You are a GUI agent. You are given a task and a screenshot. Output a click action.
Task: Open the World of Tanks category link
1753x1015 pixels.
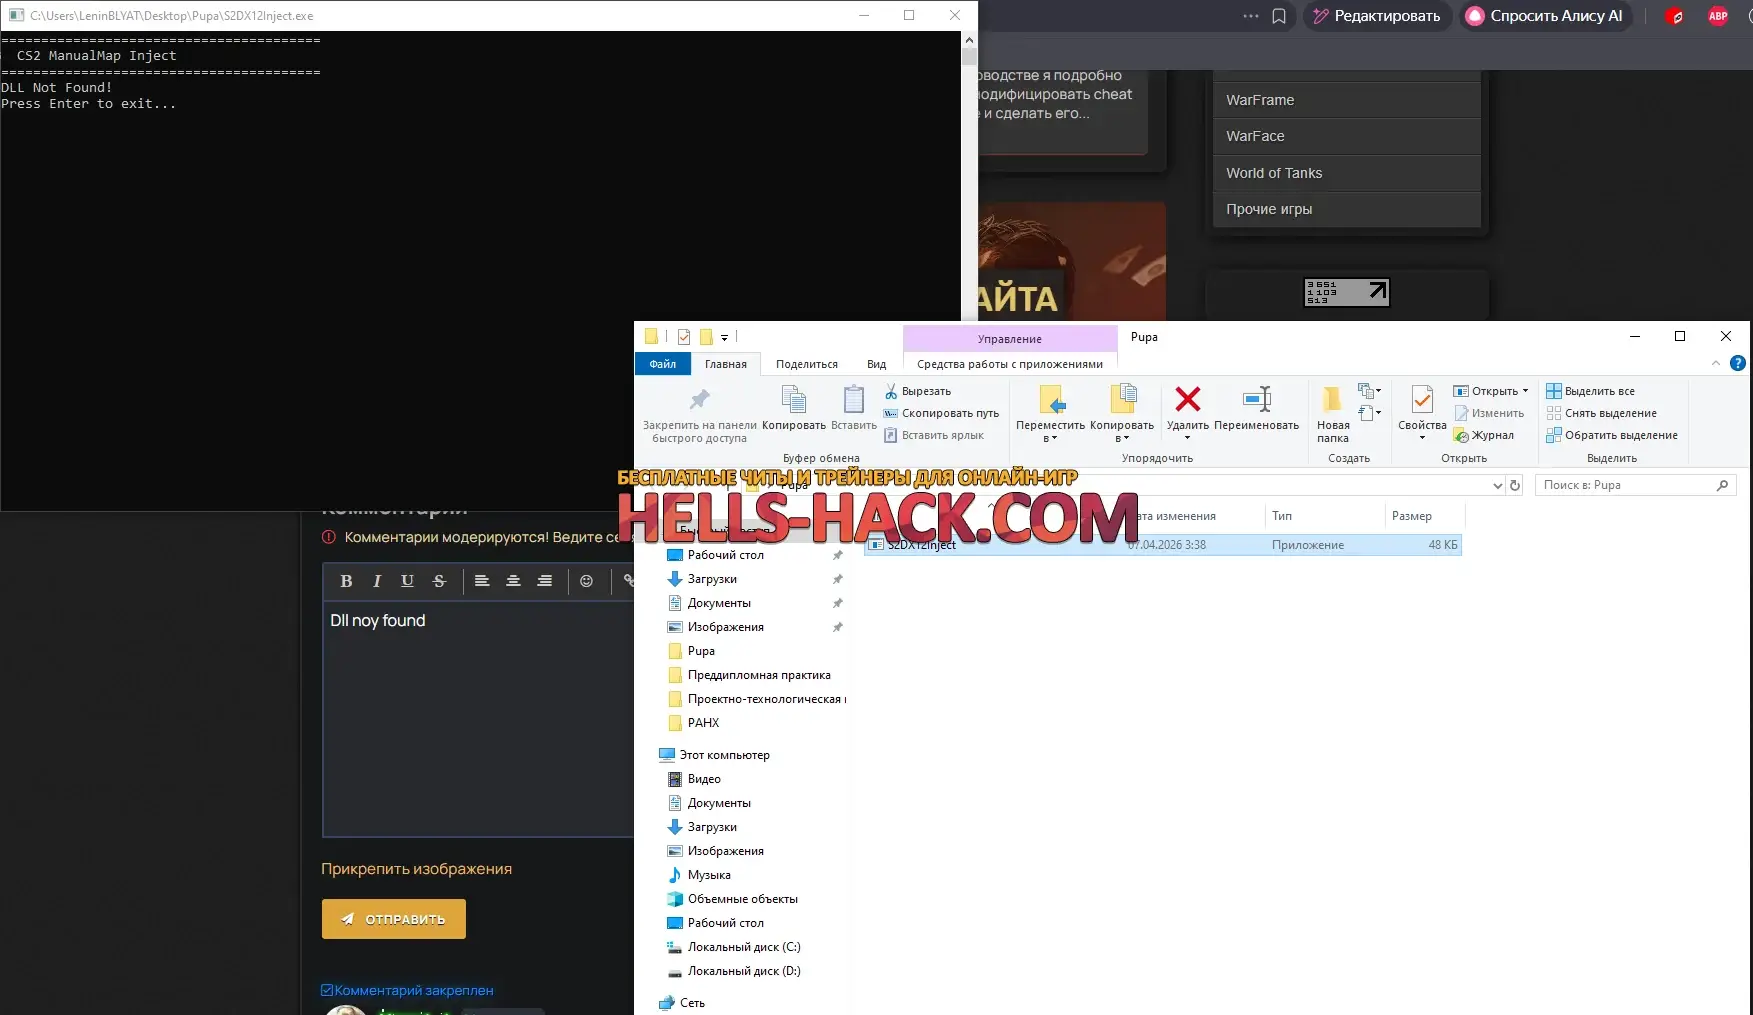[x=1274, y=173]
